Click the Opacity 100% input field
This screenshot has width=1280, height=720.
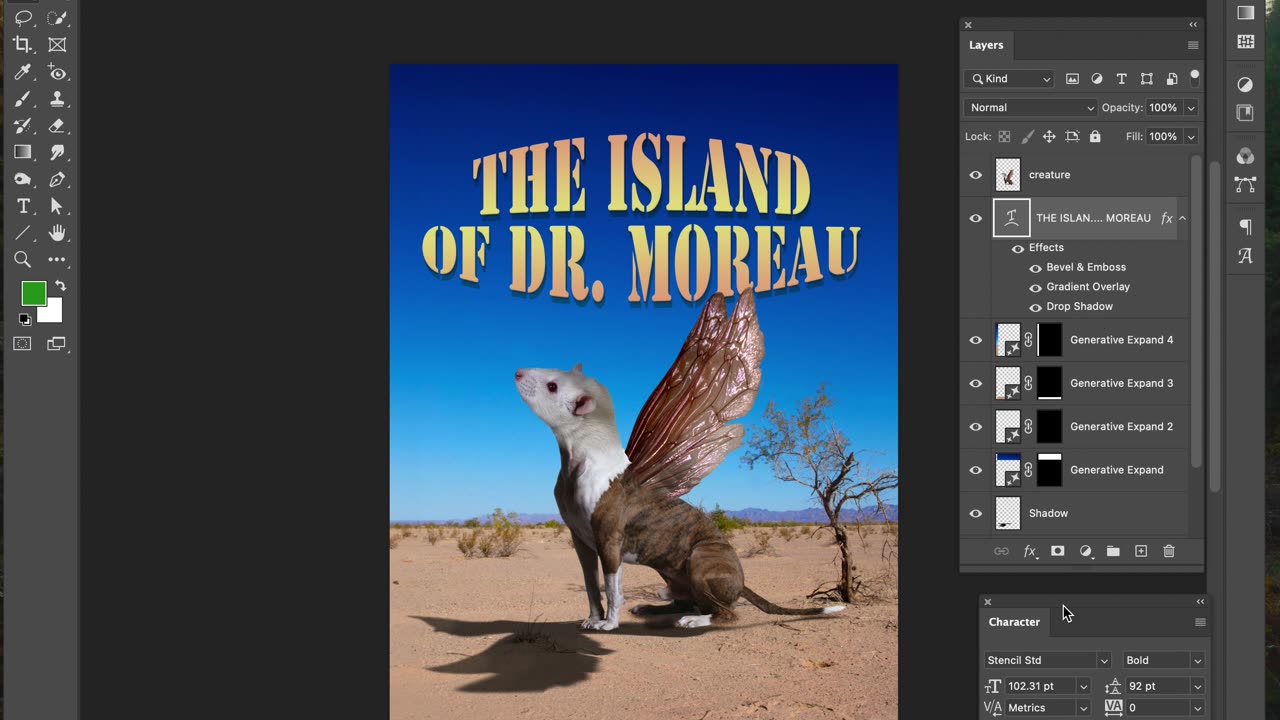tap(1162, 108)
